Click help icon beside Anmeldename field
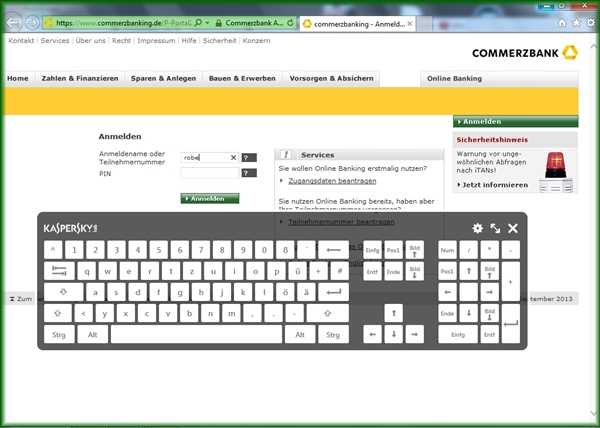This screenshot has width=600, height=428. [x=249, y=158]
